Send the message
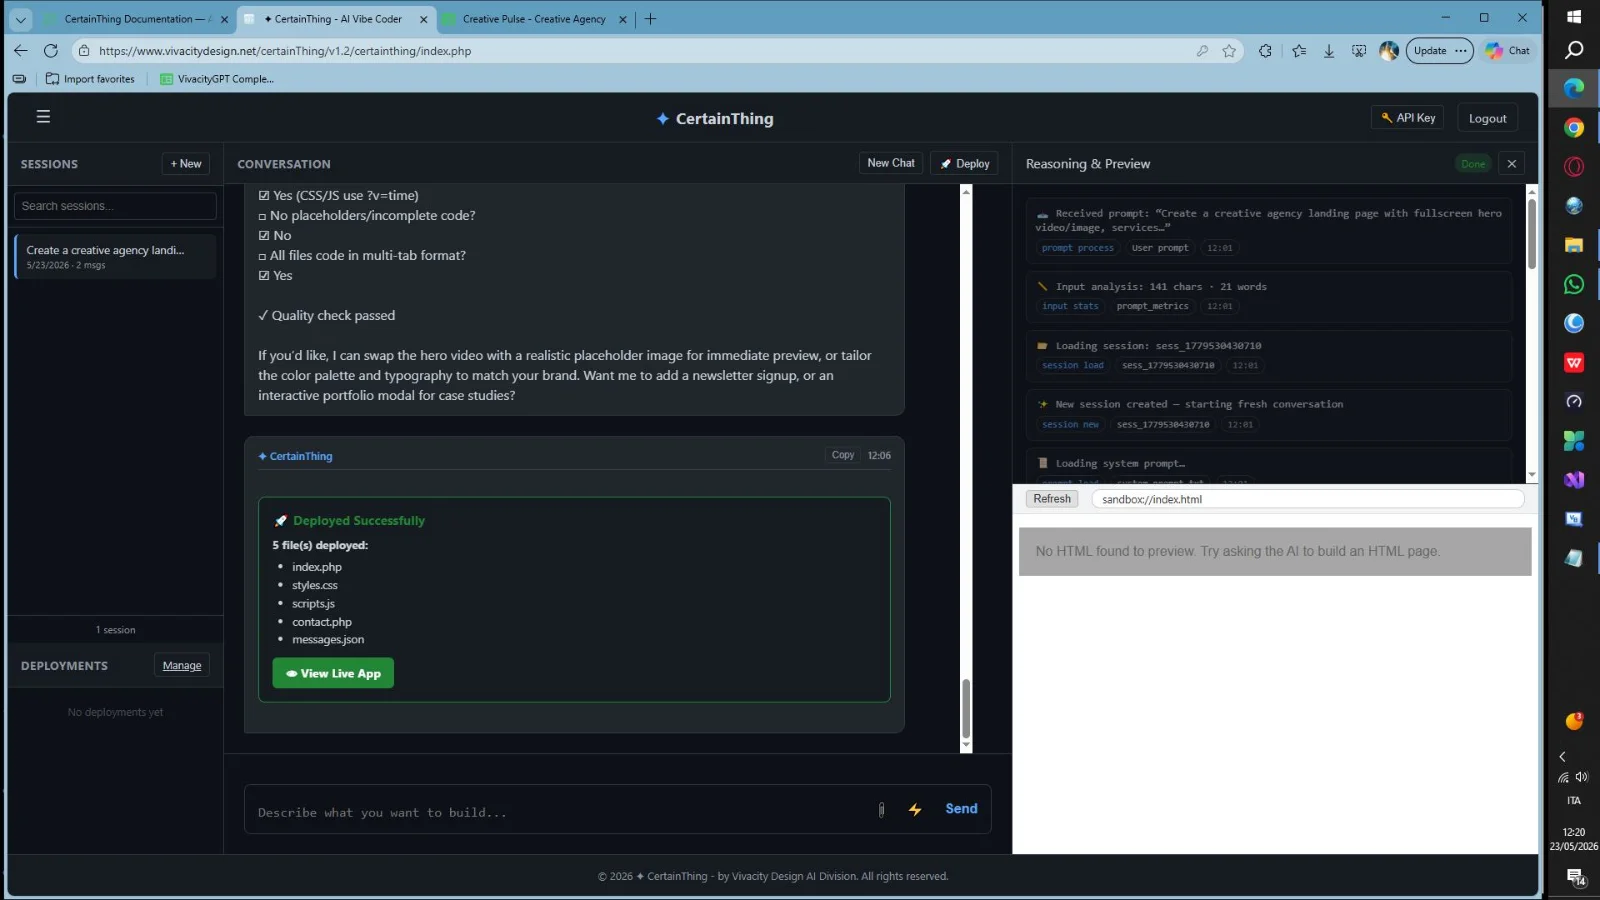The image size is (1600, 900). (961, 809)
